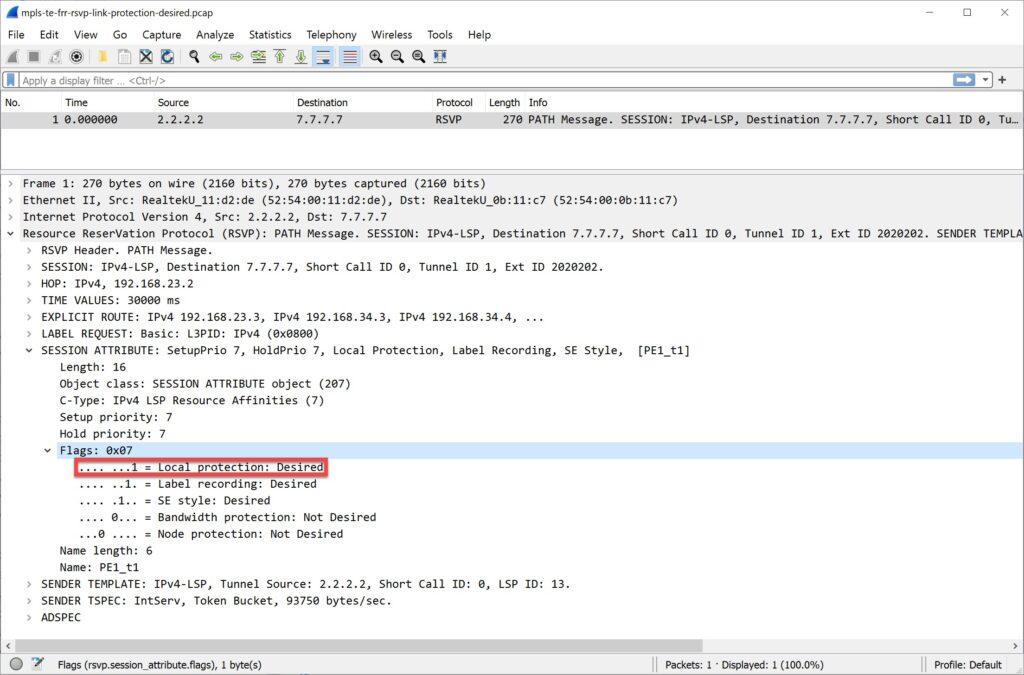The height and width of the screenshot is (675, 1024).
Task: Collapse the Flags: 0x07 subtree
Action: [48, 451]
